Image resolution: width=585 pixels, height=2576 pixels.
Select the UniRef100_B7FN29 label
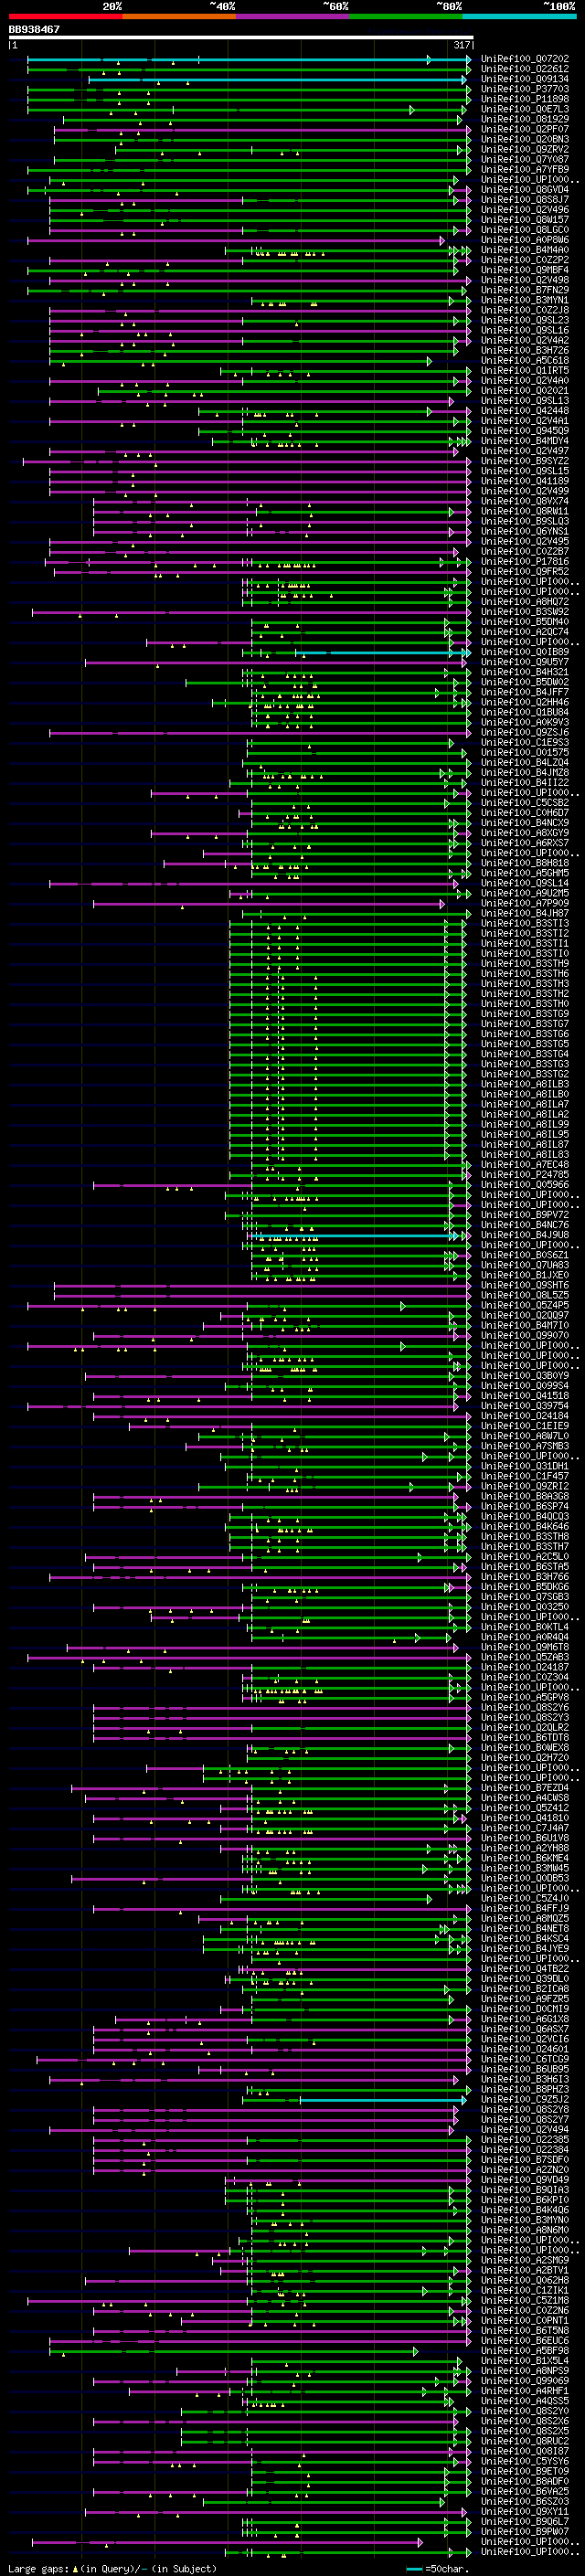click(525, 290)
